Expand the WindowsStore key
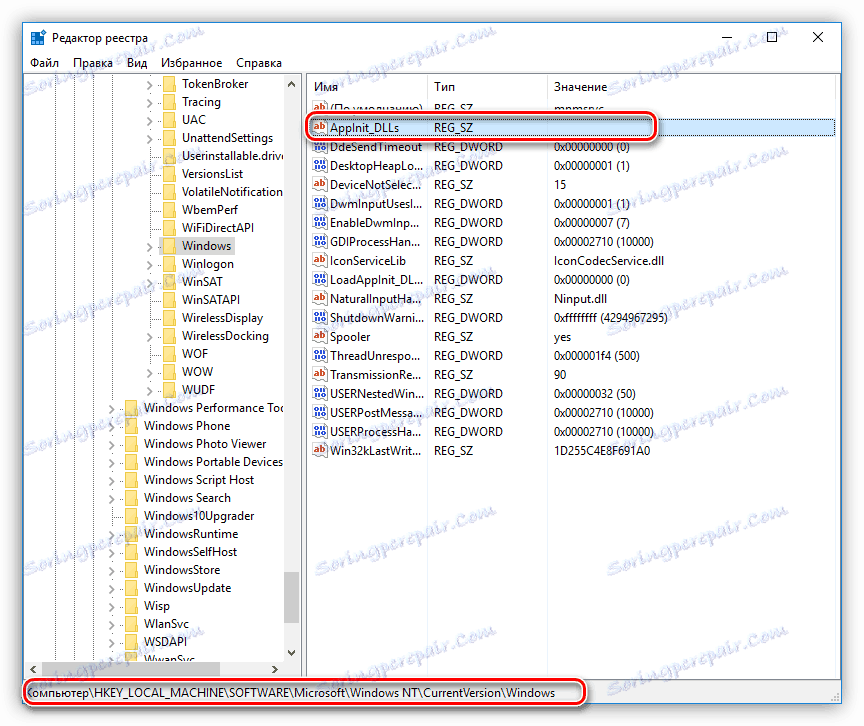The image size is (864, 726). click(x=111, y=571)
